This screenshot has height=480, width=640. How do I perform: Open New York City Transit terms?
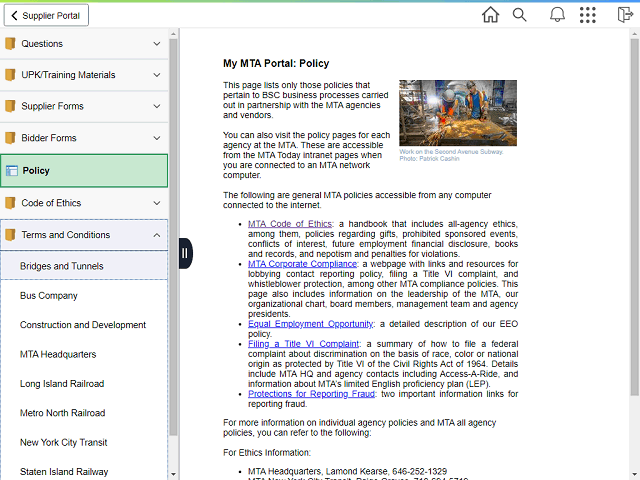coord(84,442)
